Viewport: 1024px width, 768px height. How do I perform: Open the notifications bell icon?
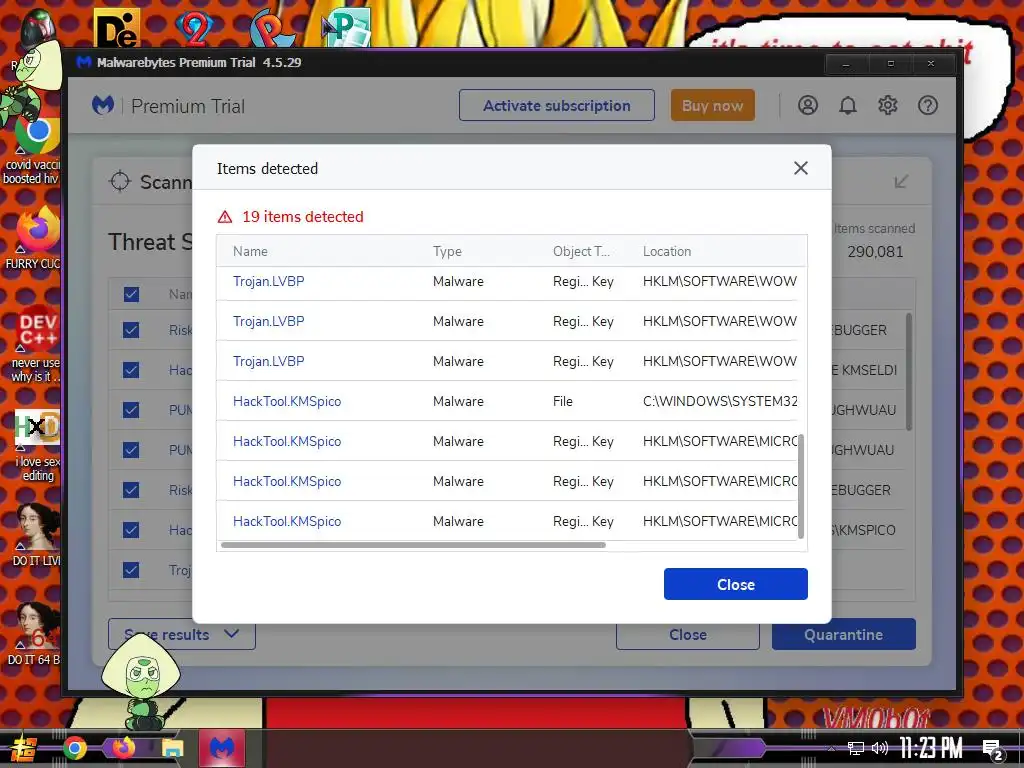pos(848,105)
